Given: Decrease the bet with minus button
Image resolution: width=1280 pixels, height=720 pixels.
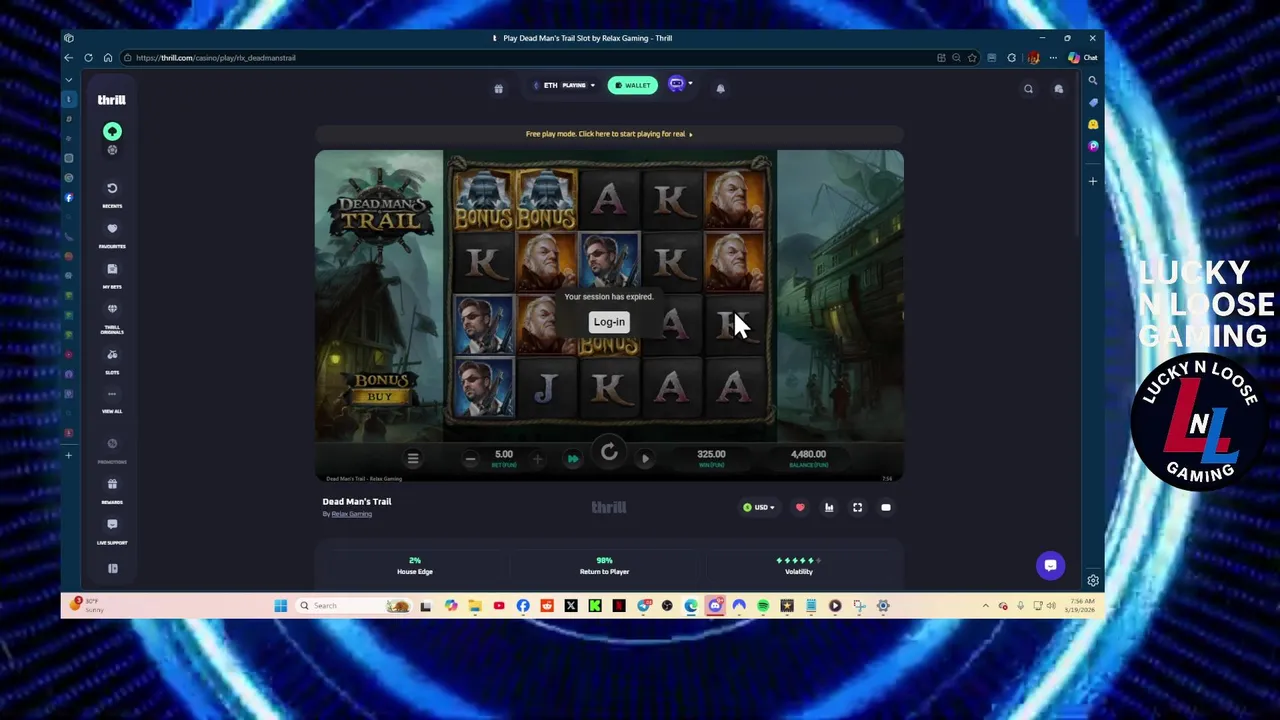Looking at the screenshot, I should (470, 459).
